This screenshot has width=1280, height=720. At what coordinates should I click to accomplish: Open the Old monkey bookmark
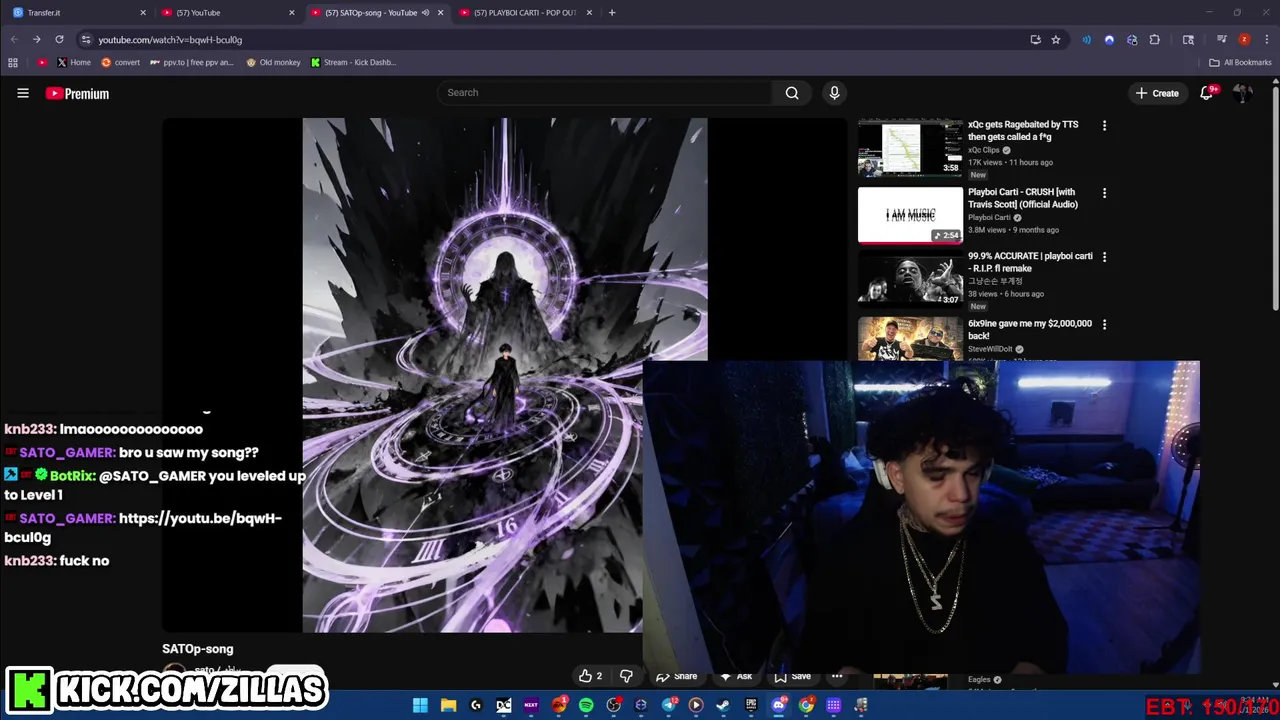(x=272, y=62)
